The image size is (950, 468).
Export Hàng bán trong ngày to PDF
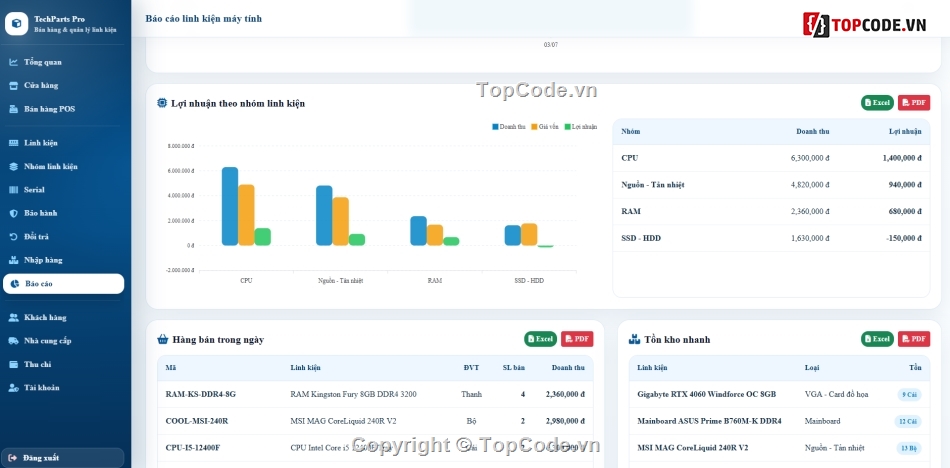(x=577, y=339)
